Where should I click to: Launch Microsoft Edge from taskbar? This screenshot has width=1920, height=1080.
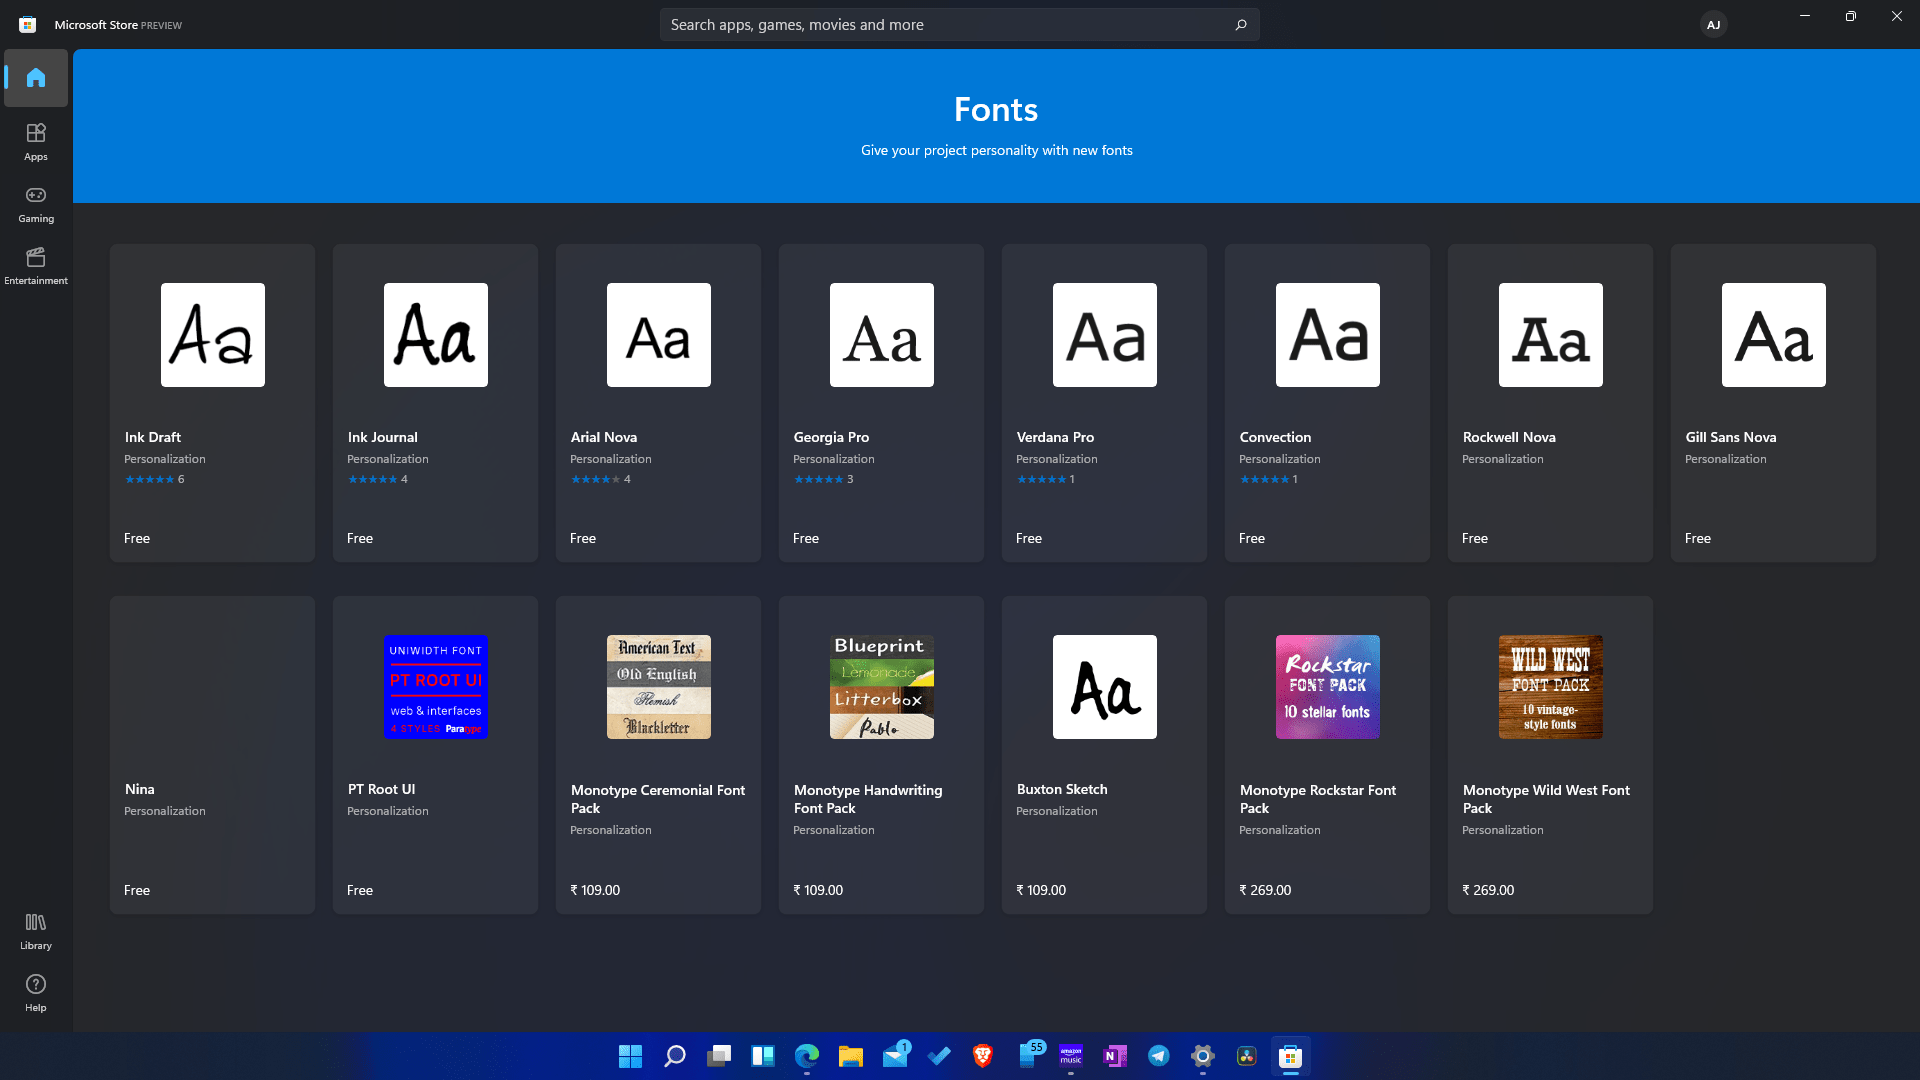point(806,1056)
